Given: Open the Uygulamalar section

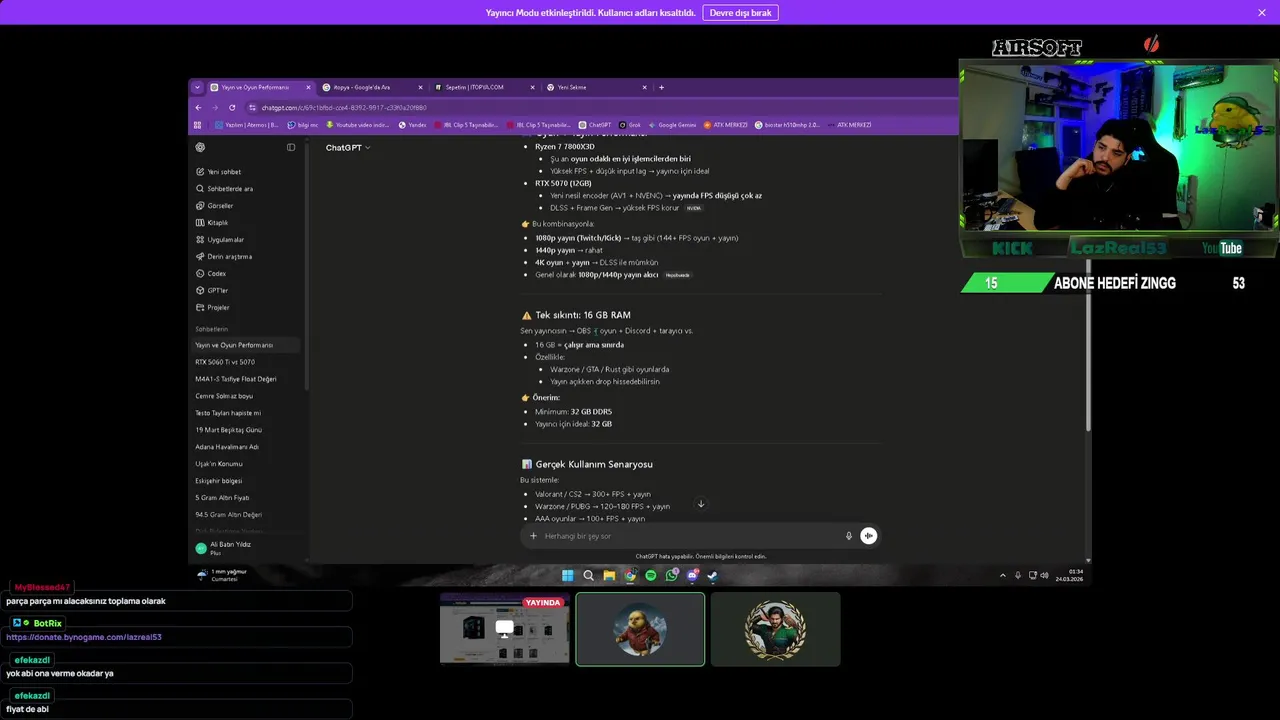Looking at the screenshot, I should point(220,240).
